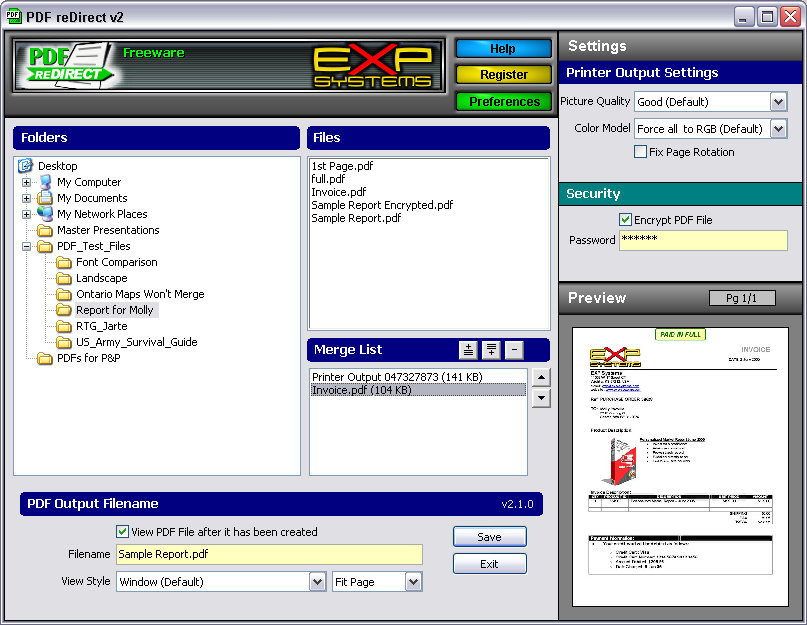Image resolution: width=807 pixels, height=625 pixels.
Task: Click the title bar PDF app icon
Action: (13, 16)
